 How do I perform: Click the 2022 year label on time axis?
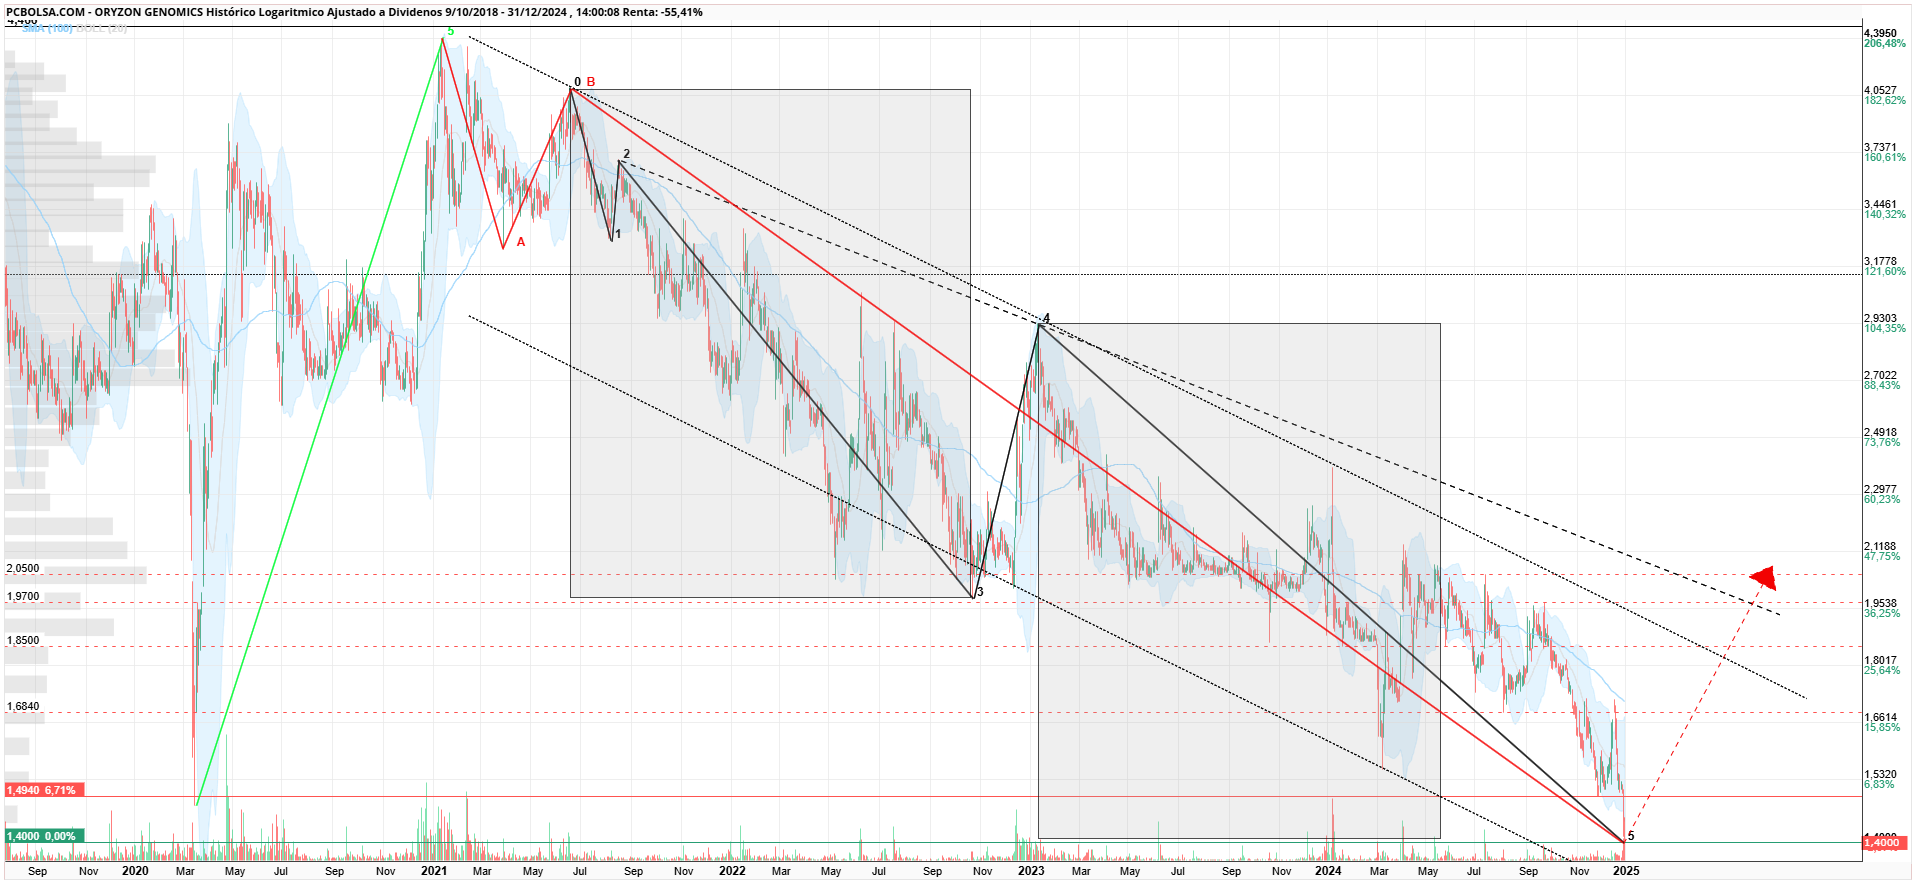(732, 871)
